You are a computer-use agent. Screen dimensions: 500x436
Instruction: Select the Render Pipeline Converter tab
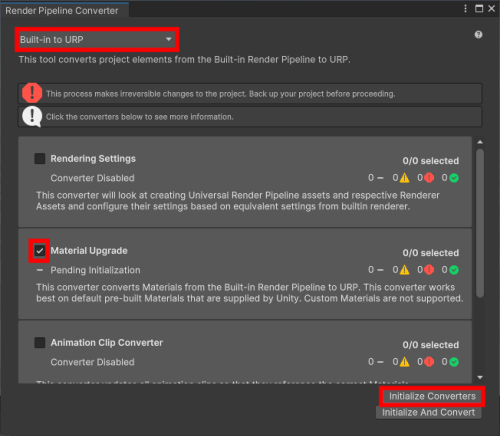[x=62, y=11]
